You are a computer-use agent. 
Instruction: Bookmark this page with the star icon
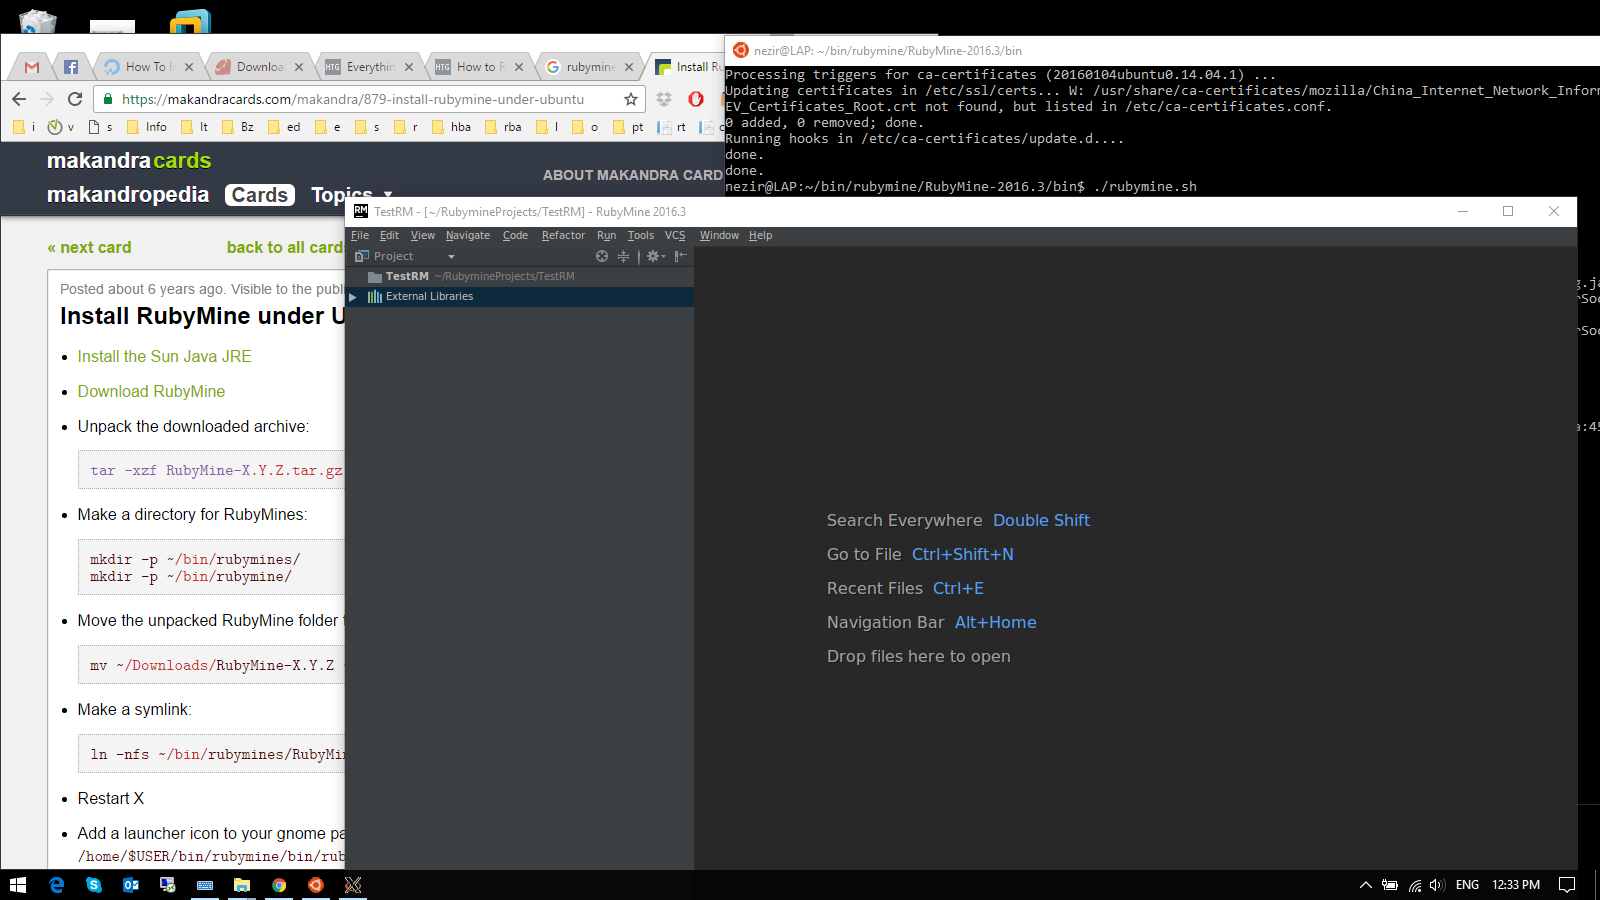tap(631, 99)
